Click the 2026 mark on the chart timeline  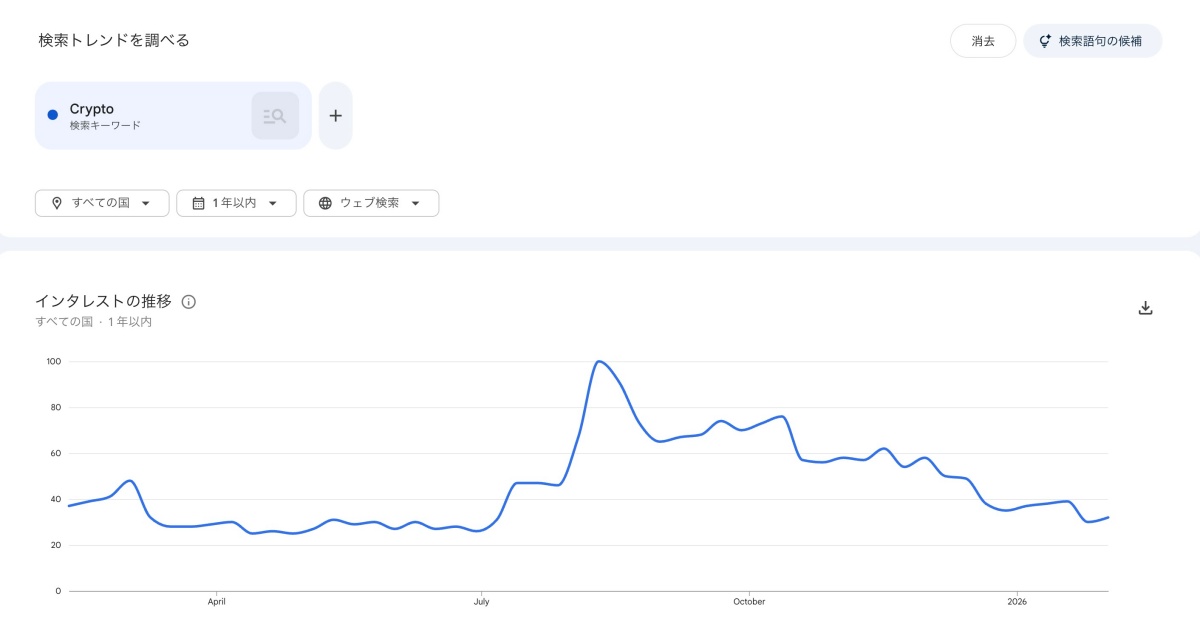click(1017, 601)
